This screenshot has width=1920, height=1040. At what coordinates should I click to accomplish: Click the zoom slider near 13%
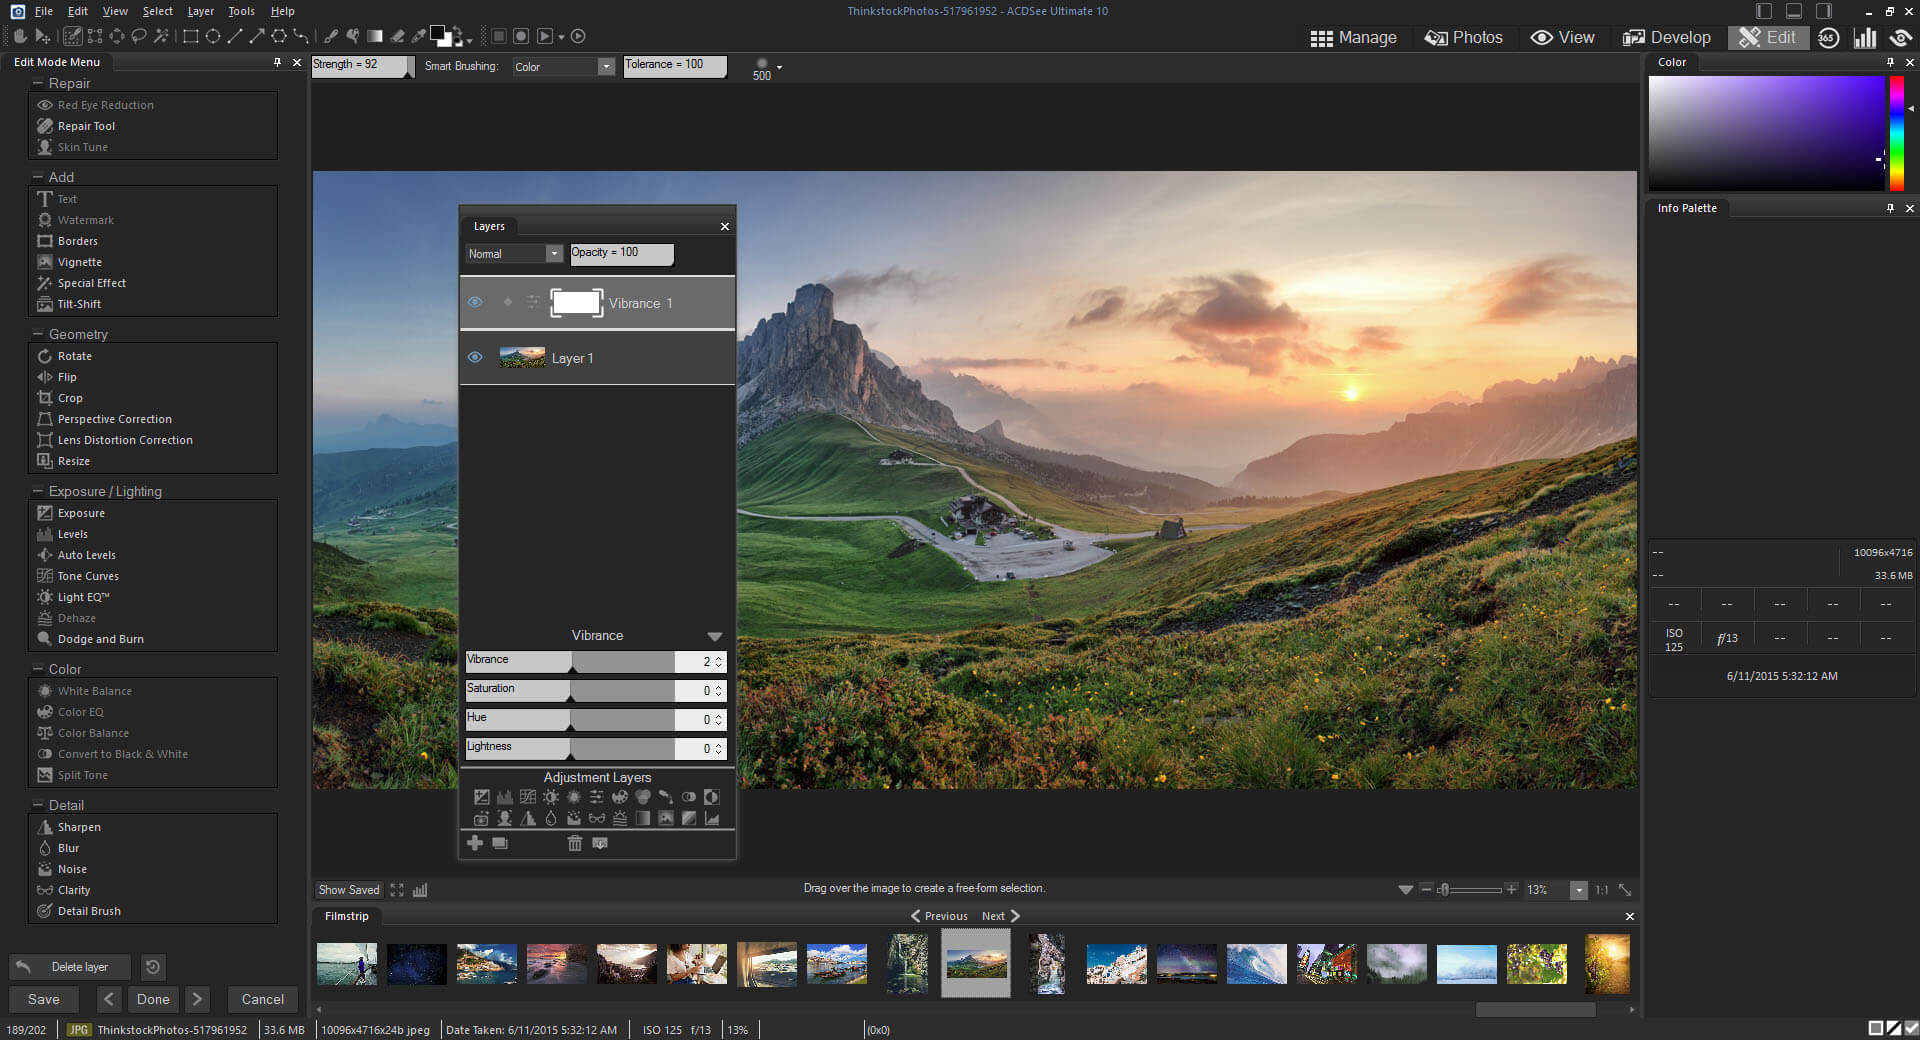(x=1470, y=890)
